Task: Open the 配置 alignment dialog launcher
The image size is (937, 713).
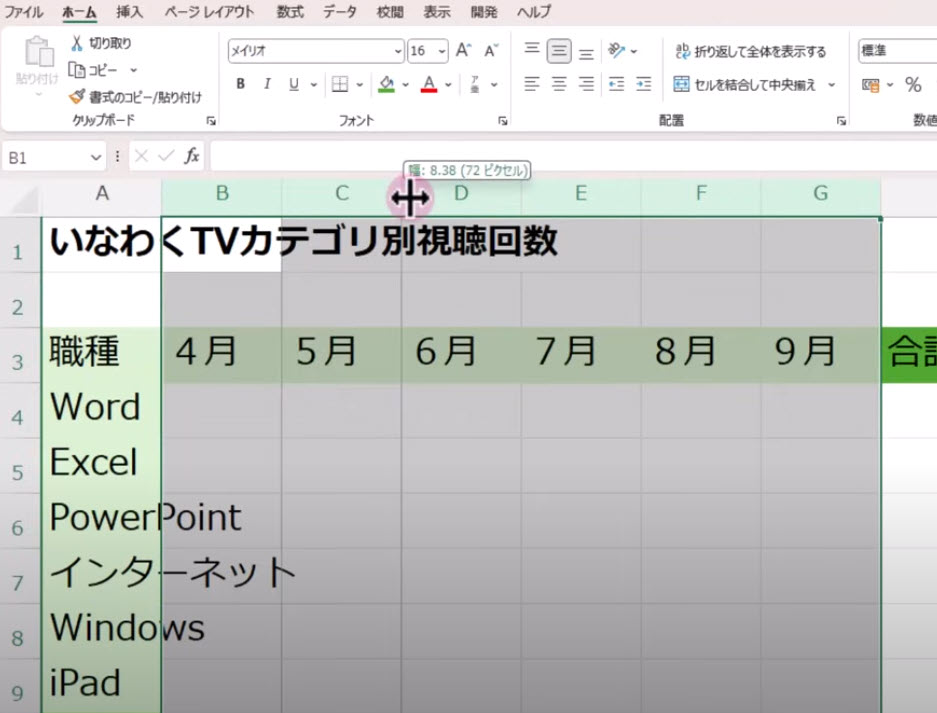Action: [x=841, y=121]
